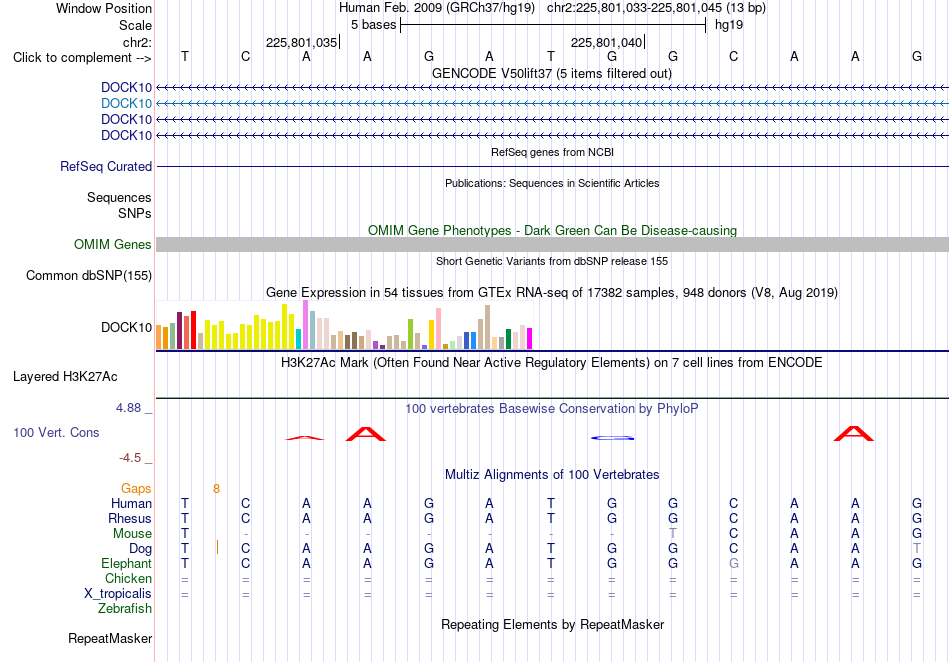
Task: Click the Common dbSNP(155) label
Action: 88,276
